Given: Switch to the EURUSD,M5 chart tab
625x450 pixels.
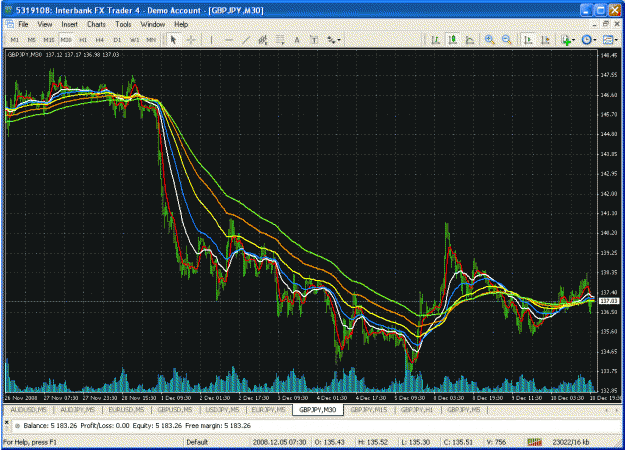Looking at the screenshot, I should (x=126, y=410).
